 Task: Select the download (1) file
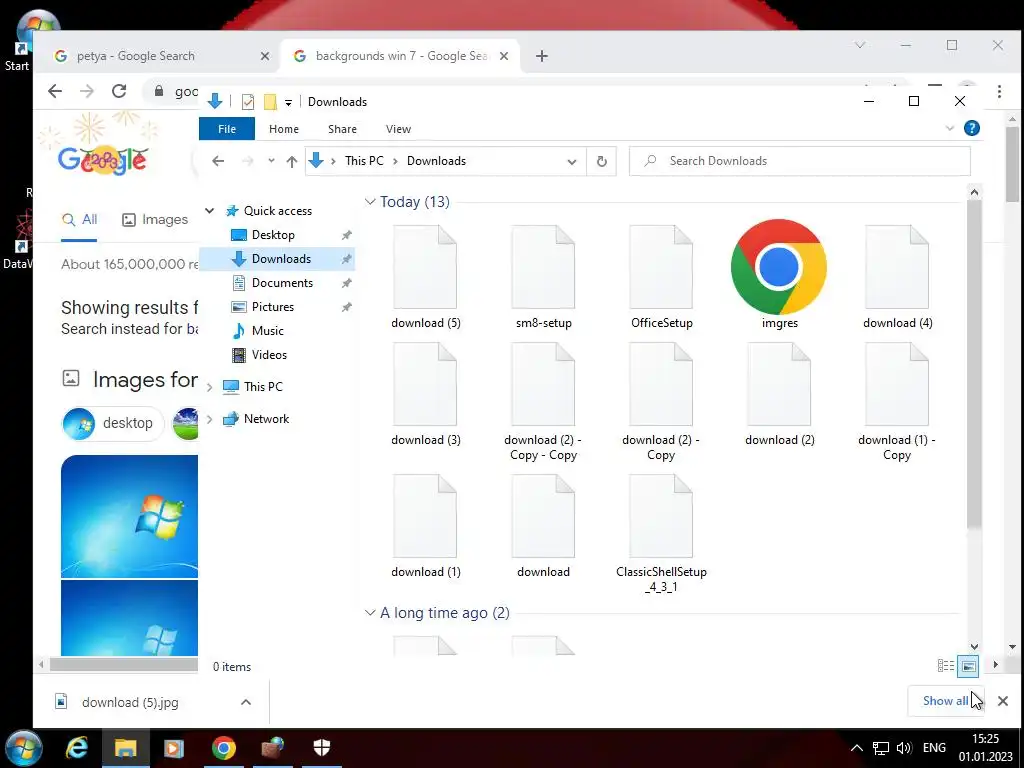pyautogui.click(x=425, y=526)
